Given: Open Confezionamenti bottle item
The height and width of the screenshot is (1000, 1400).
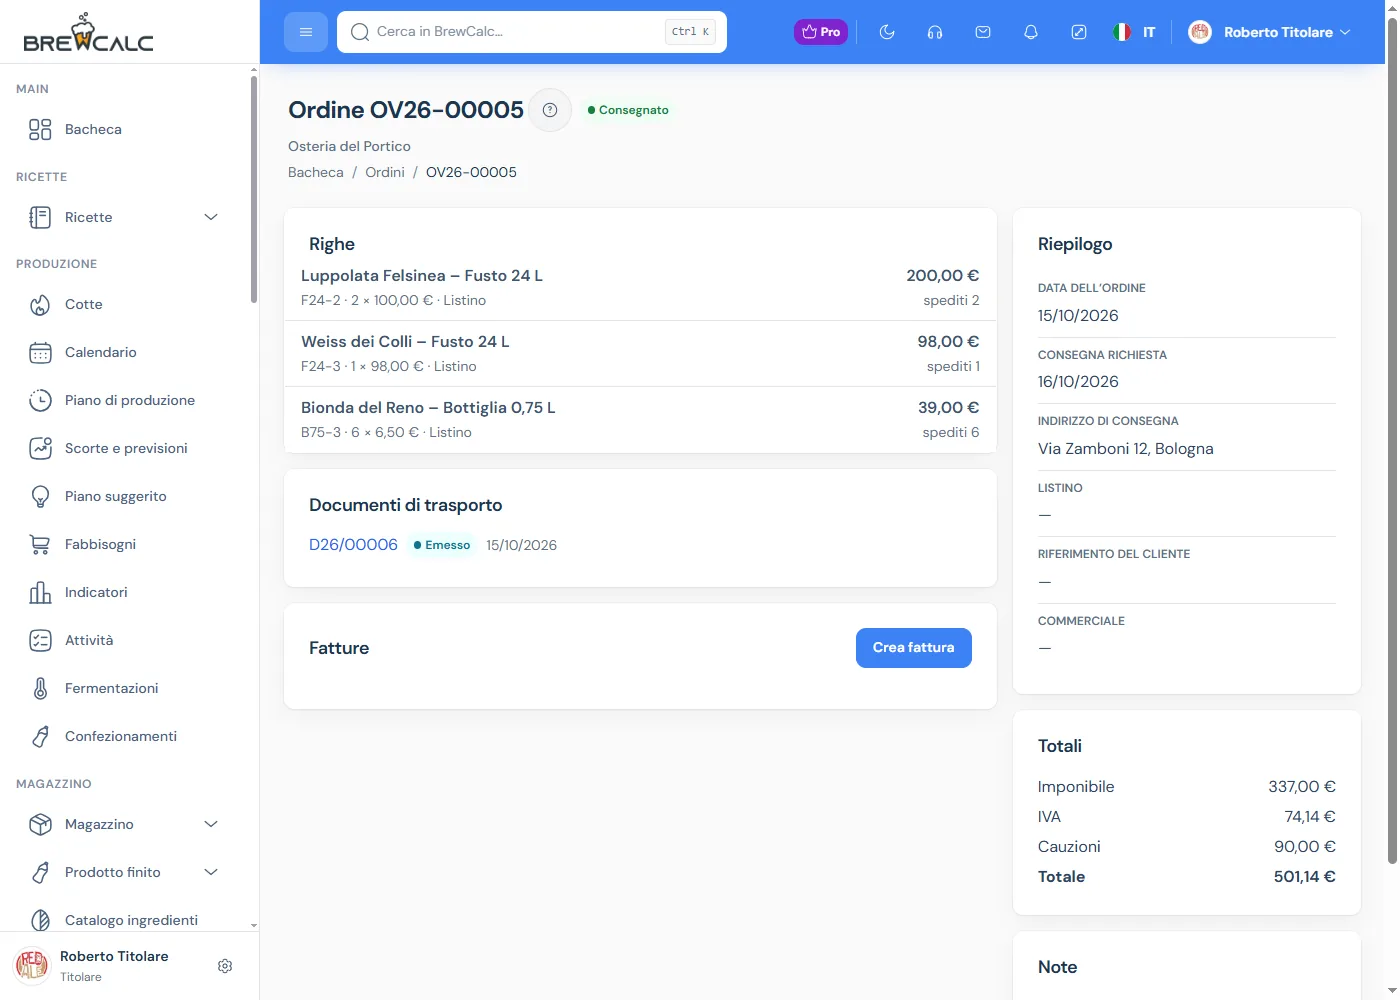Looking at the screenshot, I should [125, 736].
